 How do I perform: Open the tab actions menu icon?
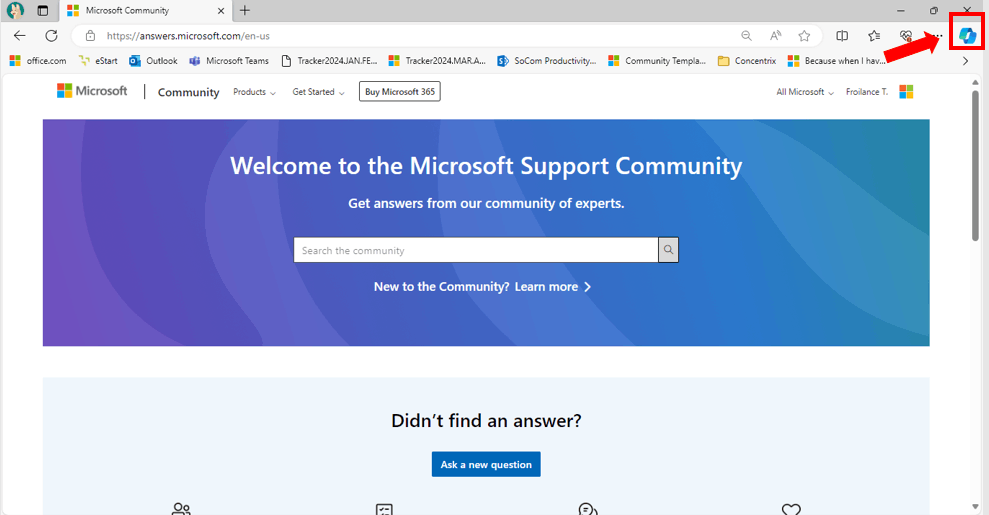tap(43, 10)
